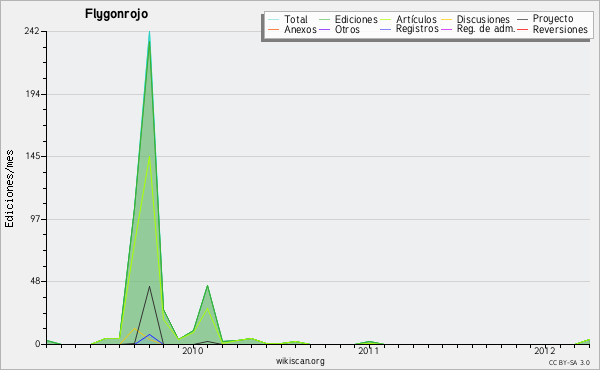Viewport: 600px width, 370px height.
Task: Click the Reg. de adm. legend label
Action: coord(486,29)
